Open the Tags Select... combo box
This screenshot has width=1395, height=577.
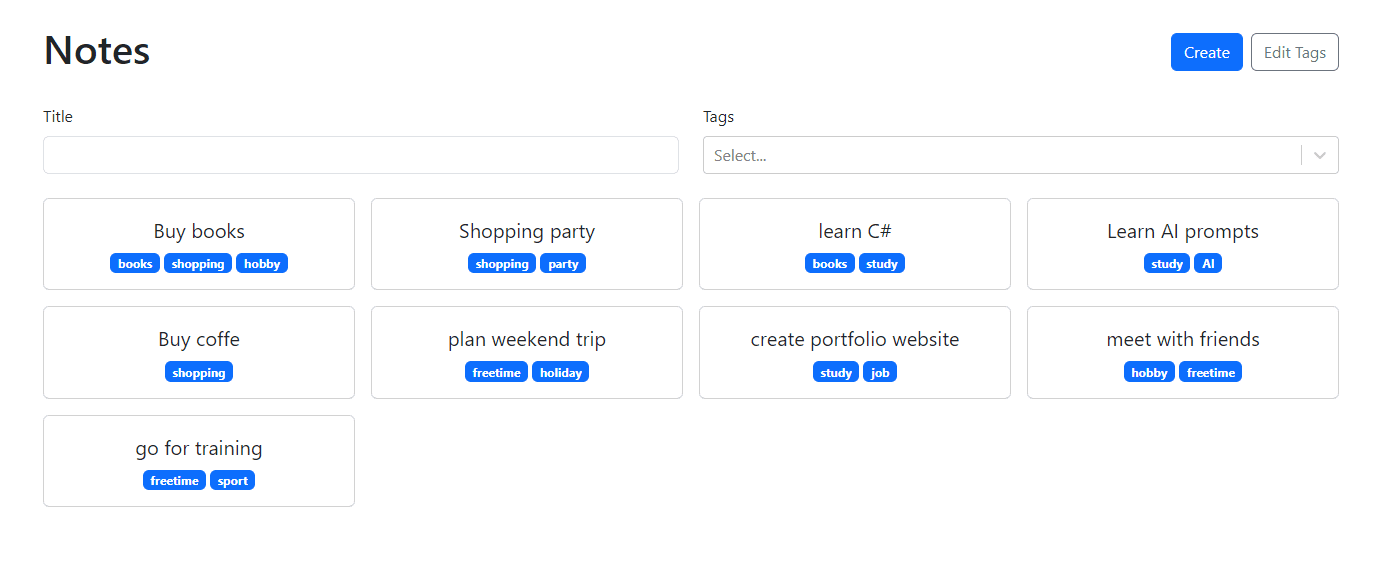[1000, 155]
